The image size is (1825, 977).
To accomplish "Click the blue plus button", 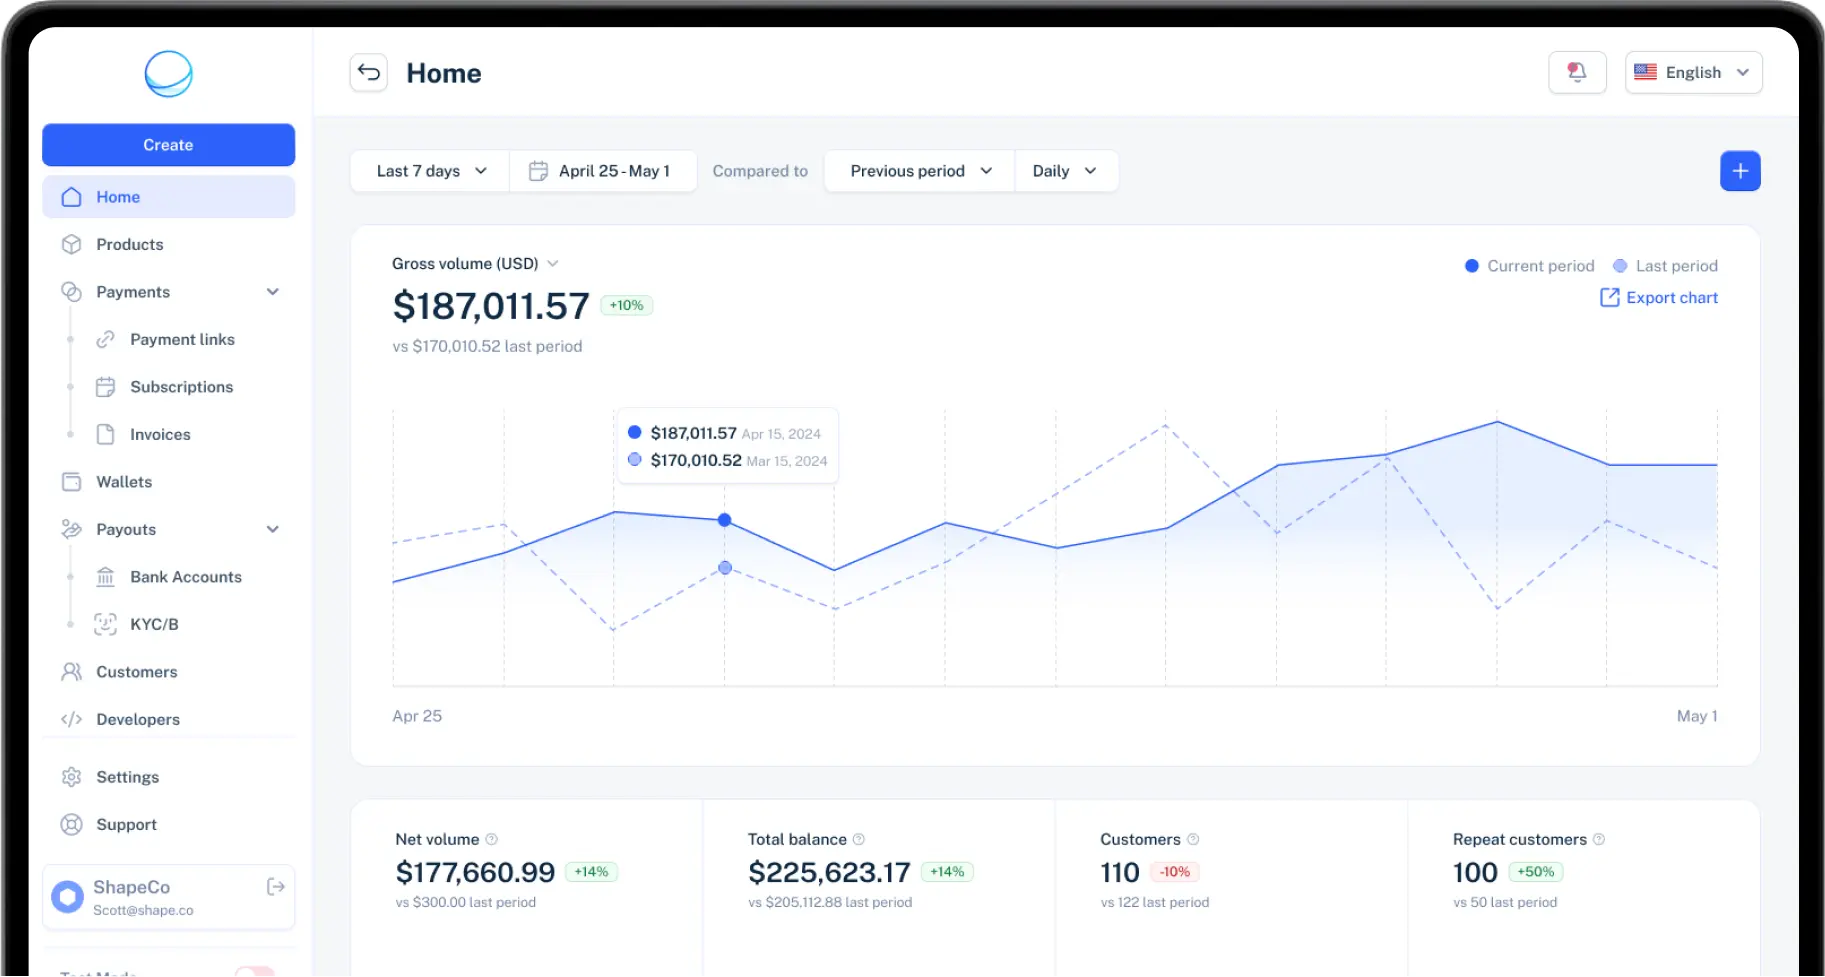I will point(1740,171).
